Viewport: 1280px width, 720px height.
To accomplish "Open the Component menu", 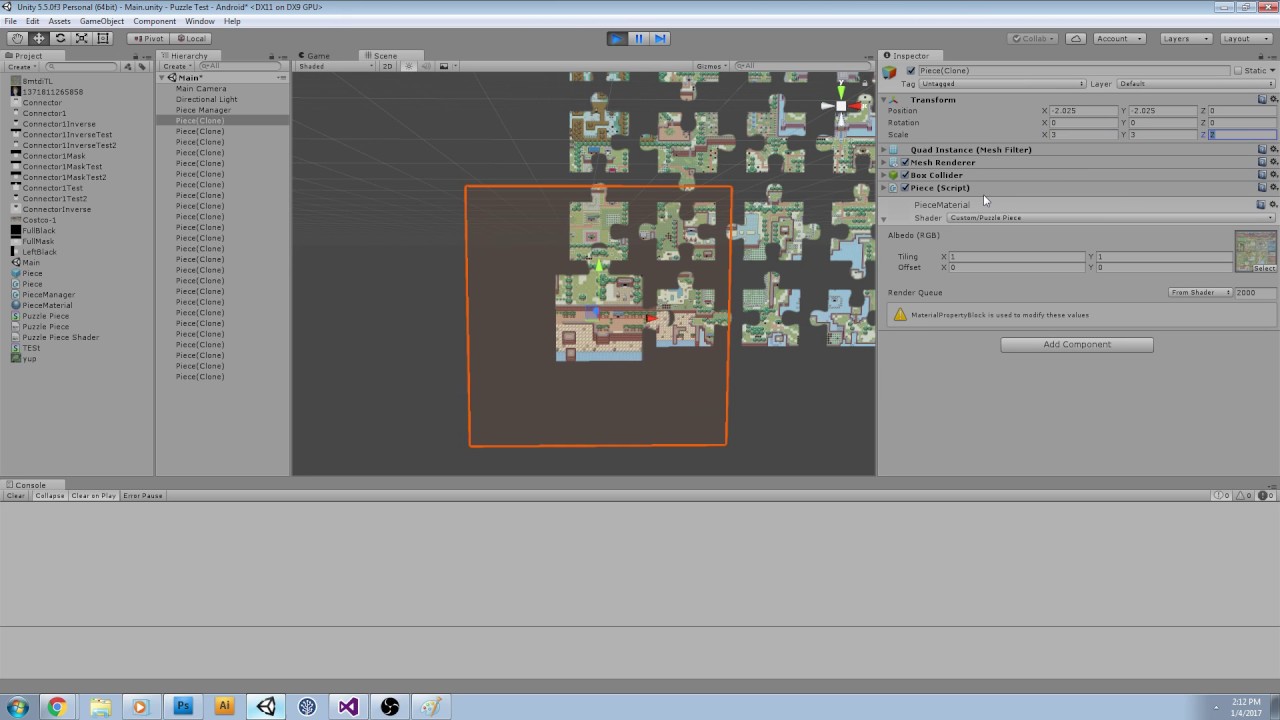I will (154, 21).
